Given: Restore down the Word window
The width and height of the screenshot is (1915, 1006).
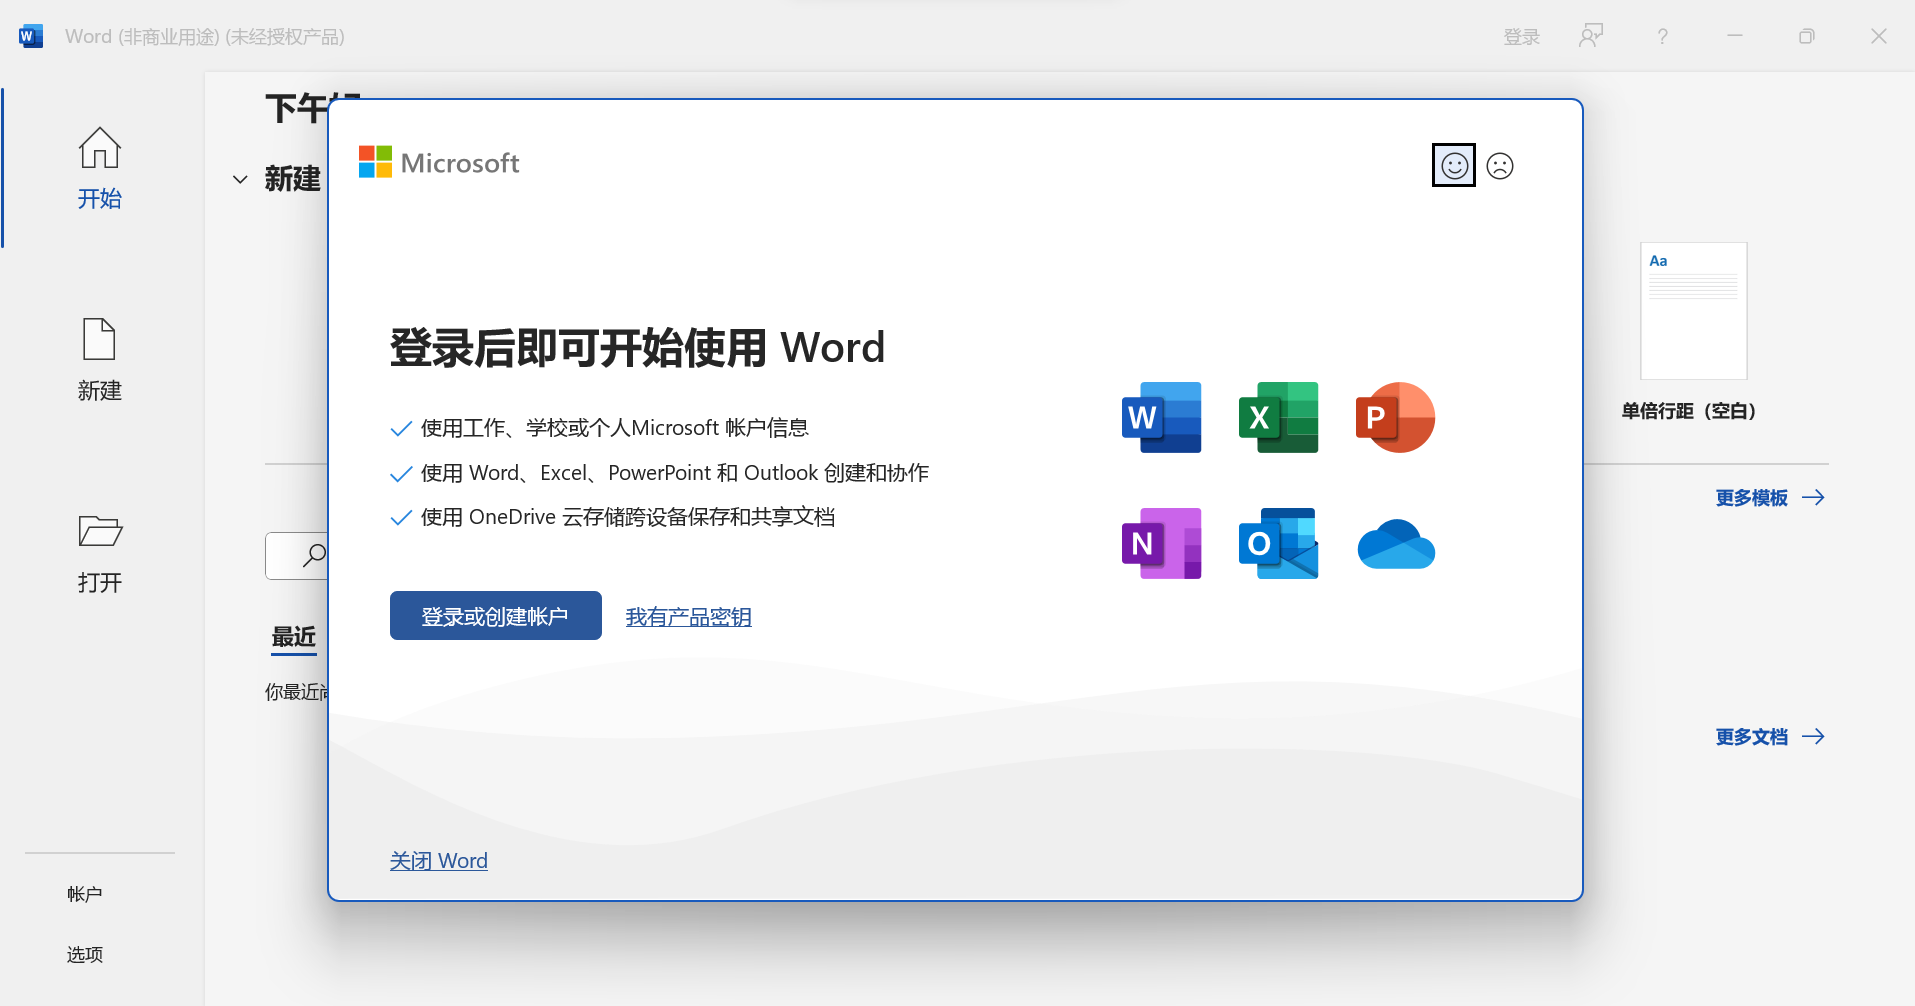Looking at the screenshot, I should (x=1807, y=36).
